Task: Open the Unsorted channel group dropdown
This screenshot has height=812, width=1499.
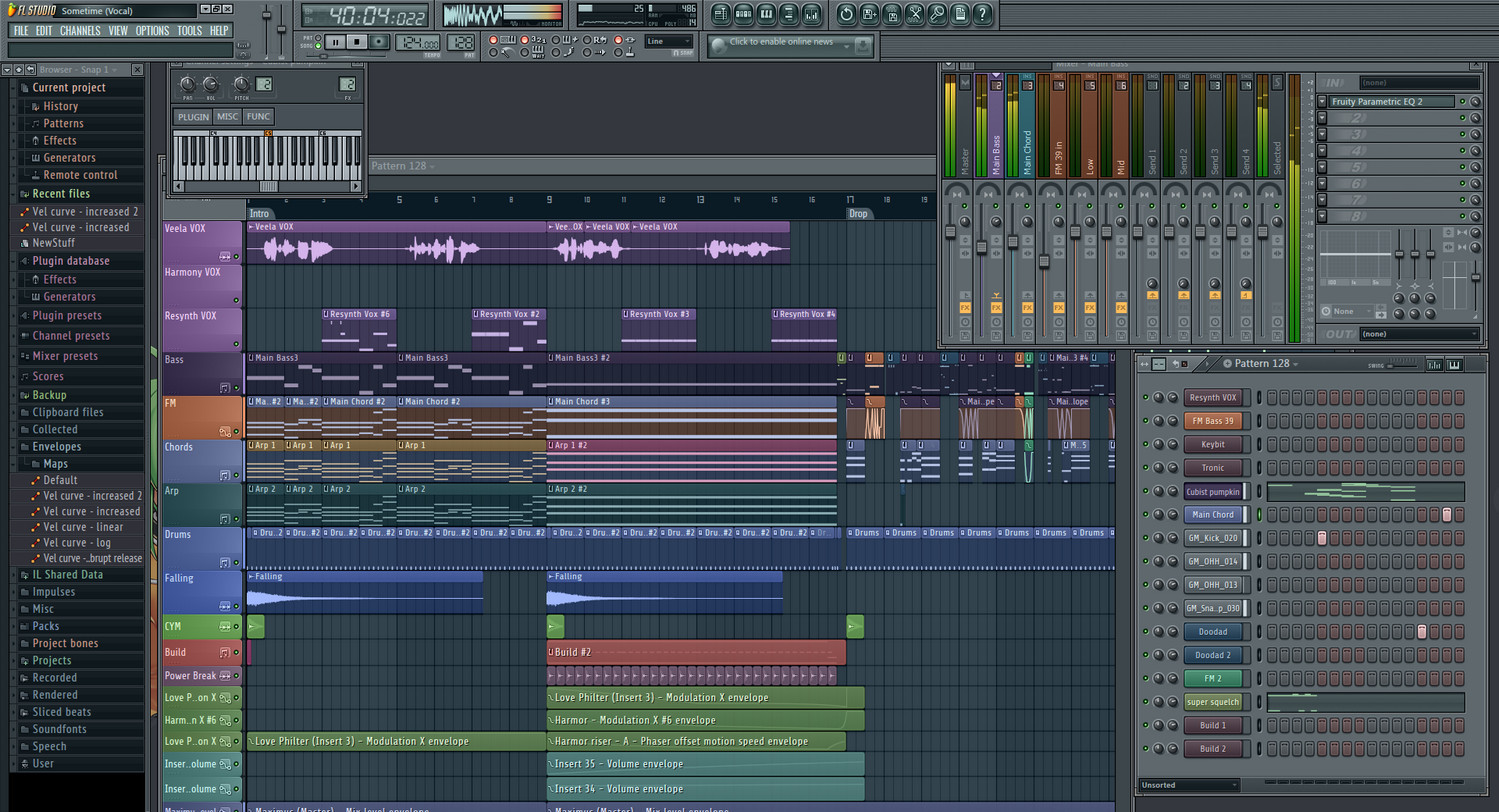Action: tap(1189, 785)
